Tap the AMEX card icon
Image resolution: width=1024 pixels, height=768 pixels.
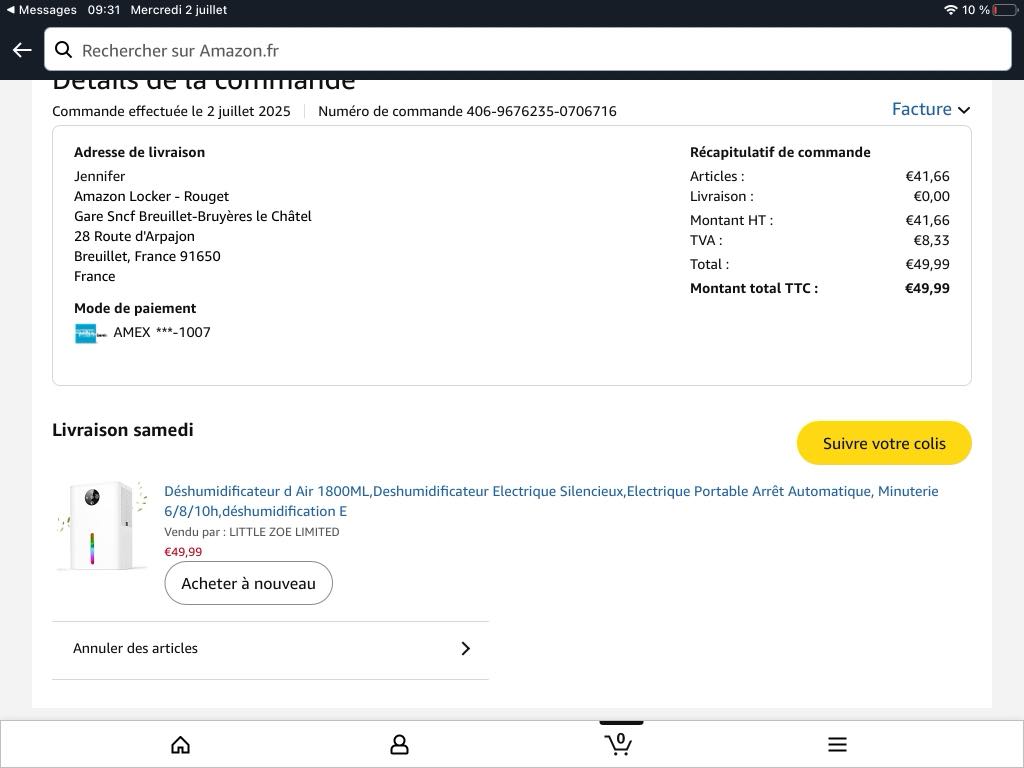pos(90,333)
